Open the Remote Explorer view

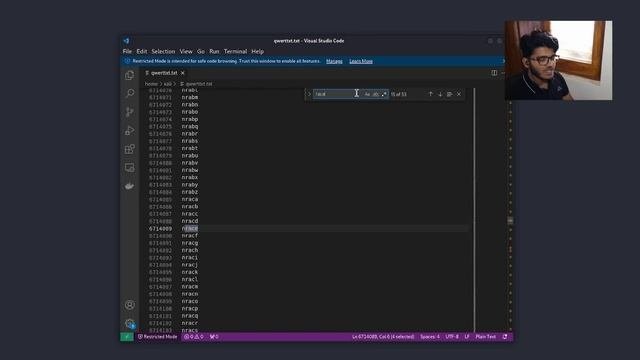129,167
